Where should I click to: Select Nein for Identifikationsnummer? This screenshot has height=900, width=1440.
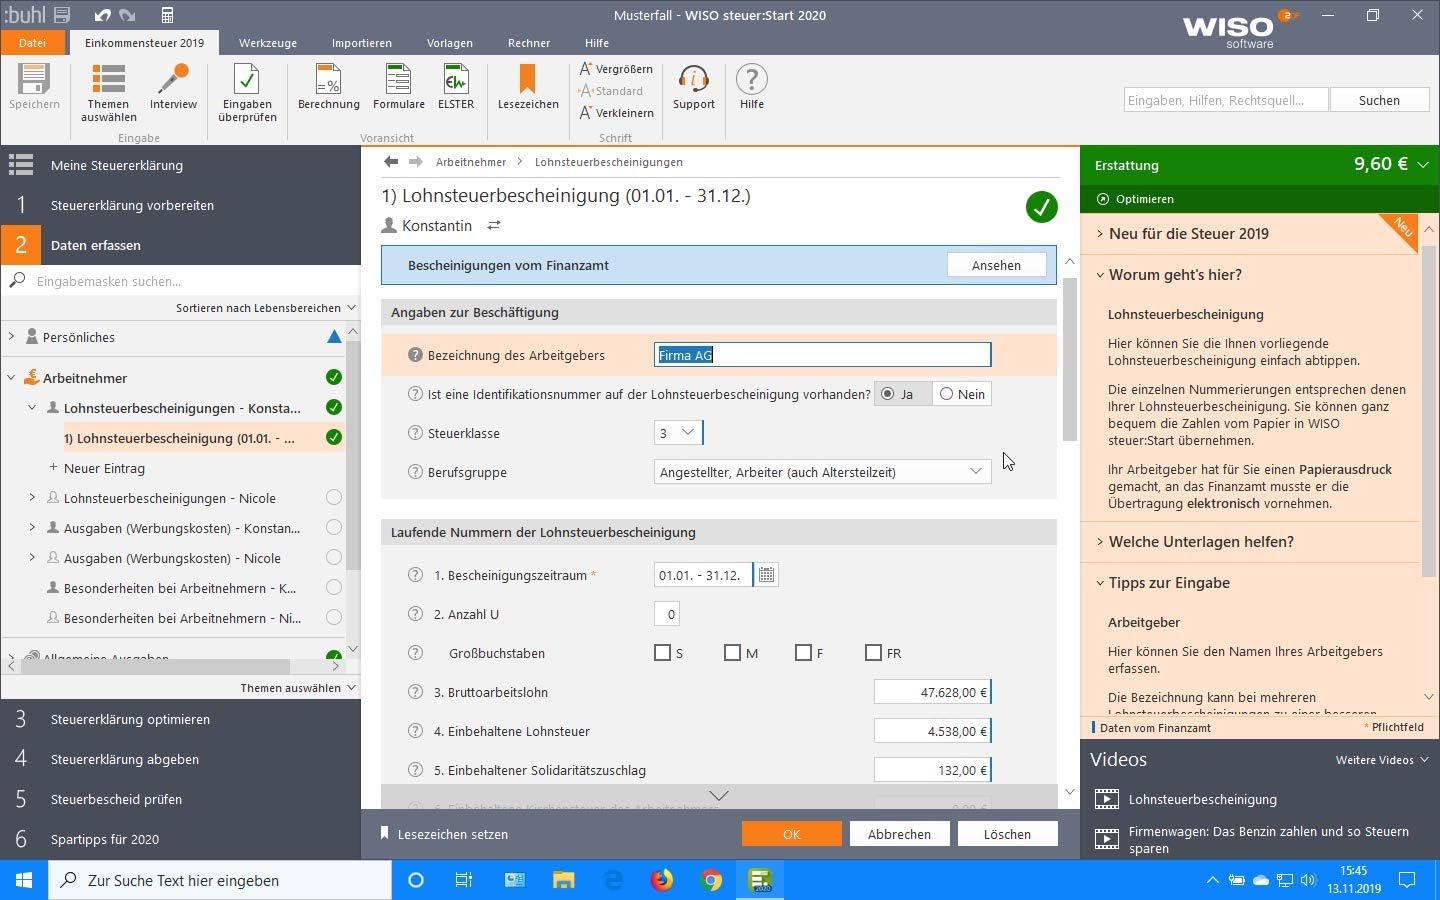click(946, 394)
